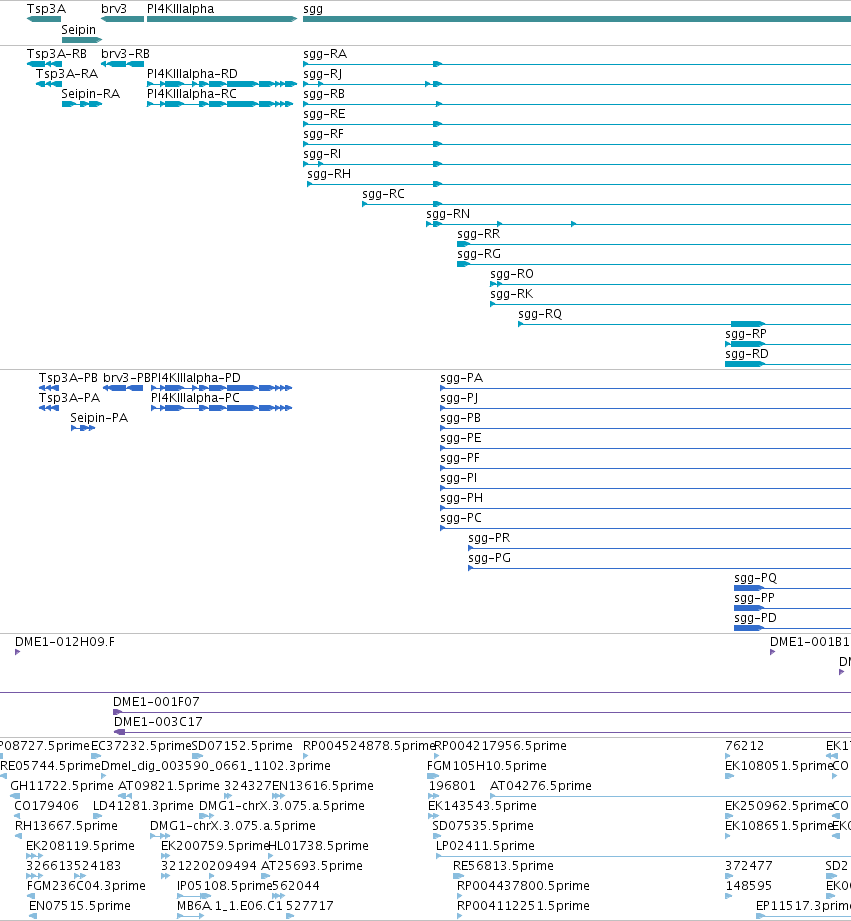This screenshot has width=851, height=921.
Task: Select protein sgg-PR
Action: coord(489,537)
